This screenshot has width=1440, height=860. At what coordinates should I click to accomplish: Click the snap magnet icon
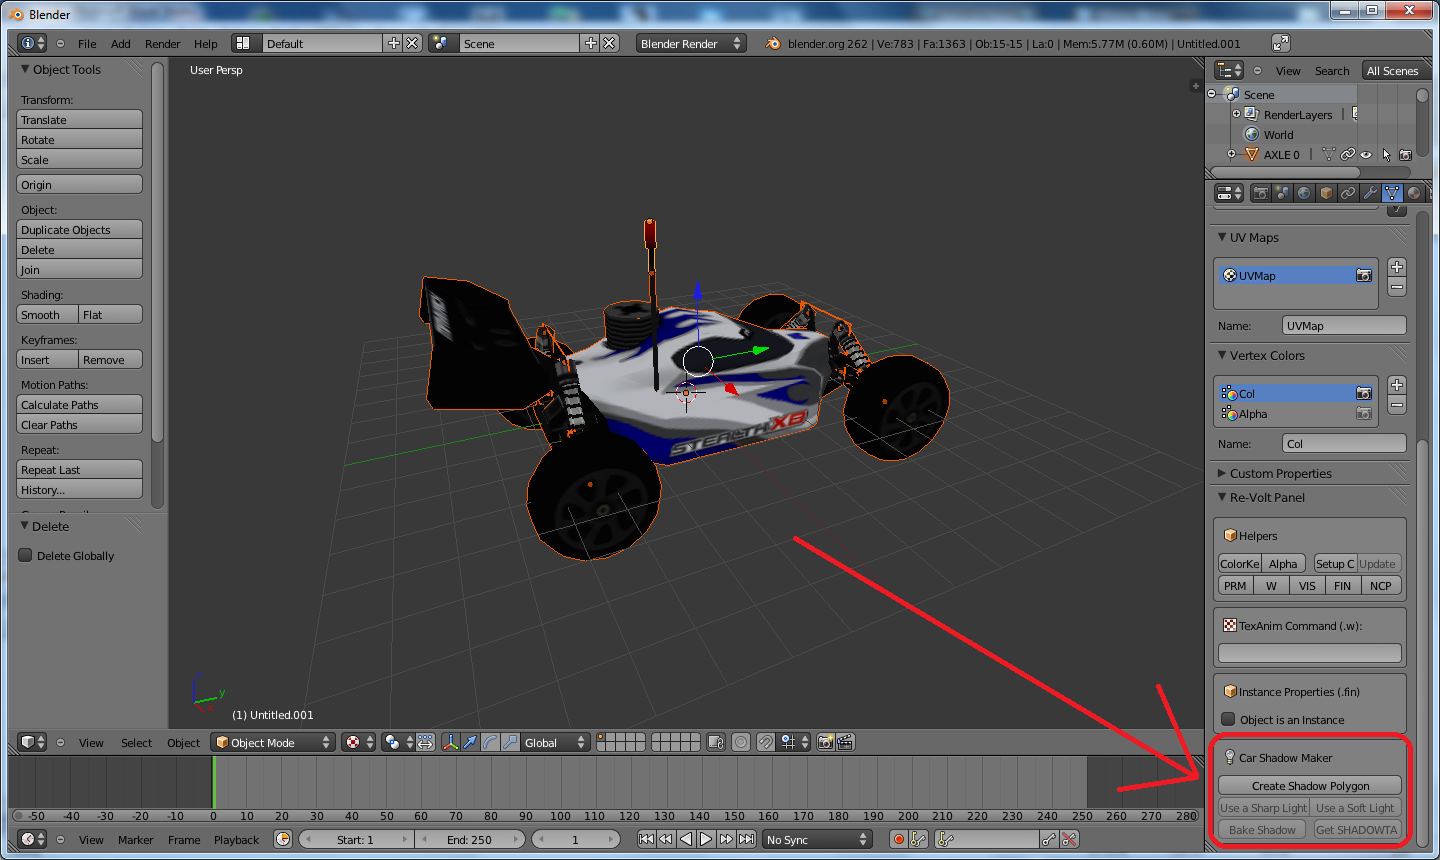point(765,742)
